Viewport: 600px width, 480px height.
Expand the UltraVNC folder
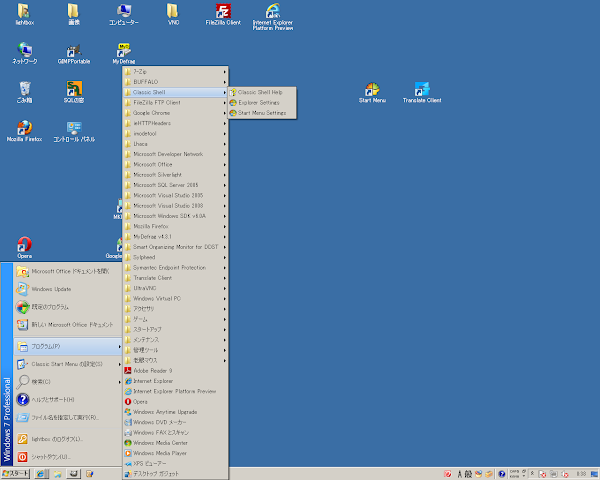point(176,288)
